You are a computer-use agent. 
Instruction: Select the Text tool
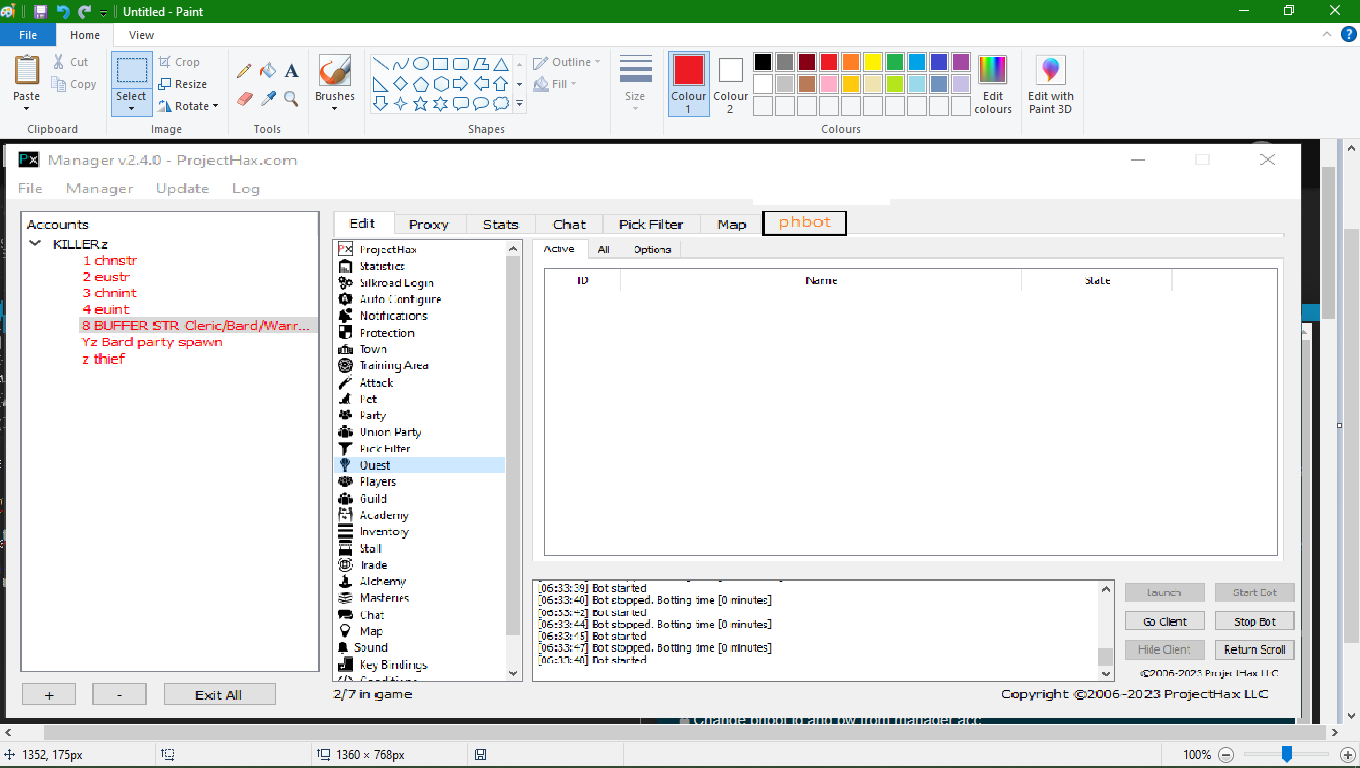coord(291,71)
